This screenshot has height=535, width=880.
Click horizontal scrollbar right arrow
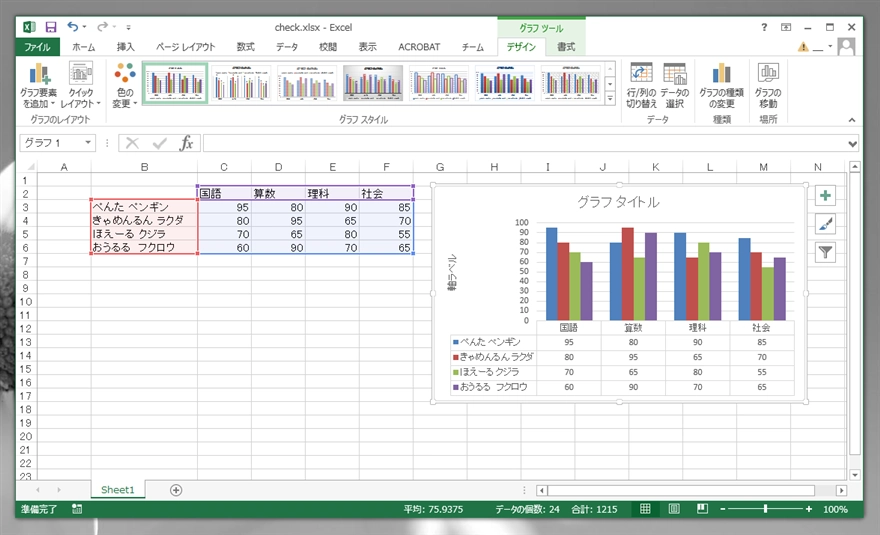[x=841, y=490]
